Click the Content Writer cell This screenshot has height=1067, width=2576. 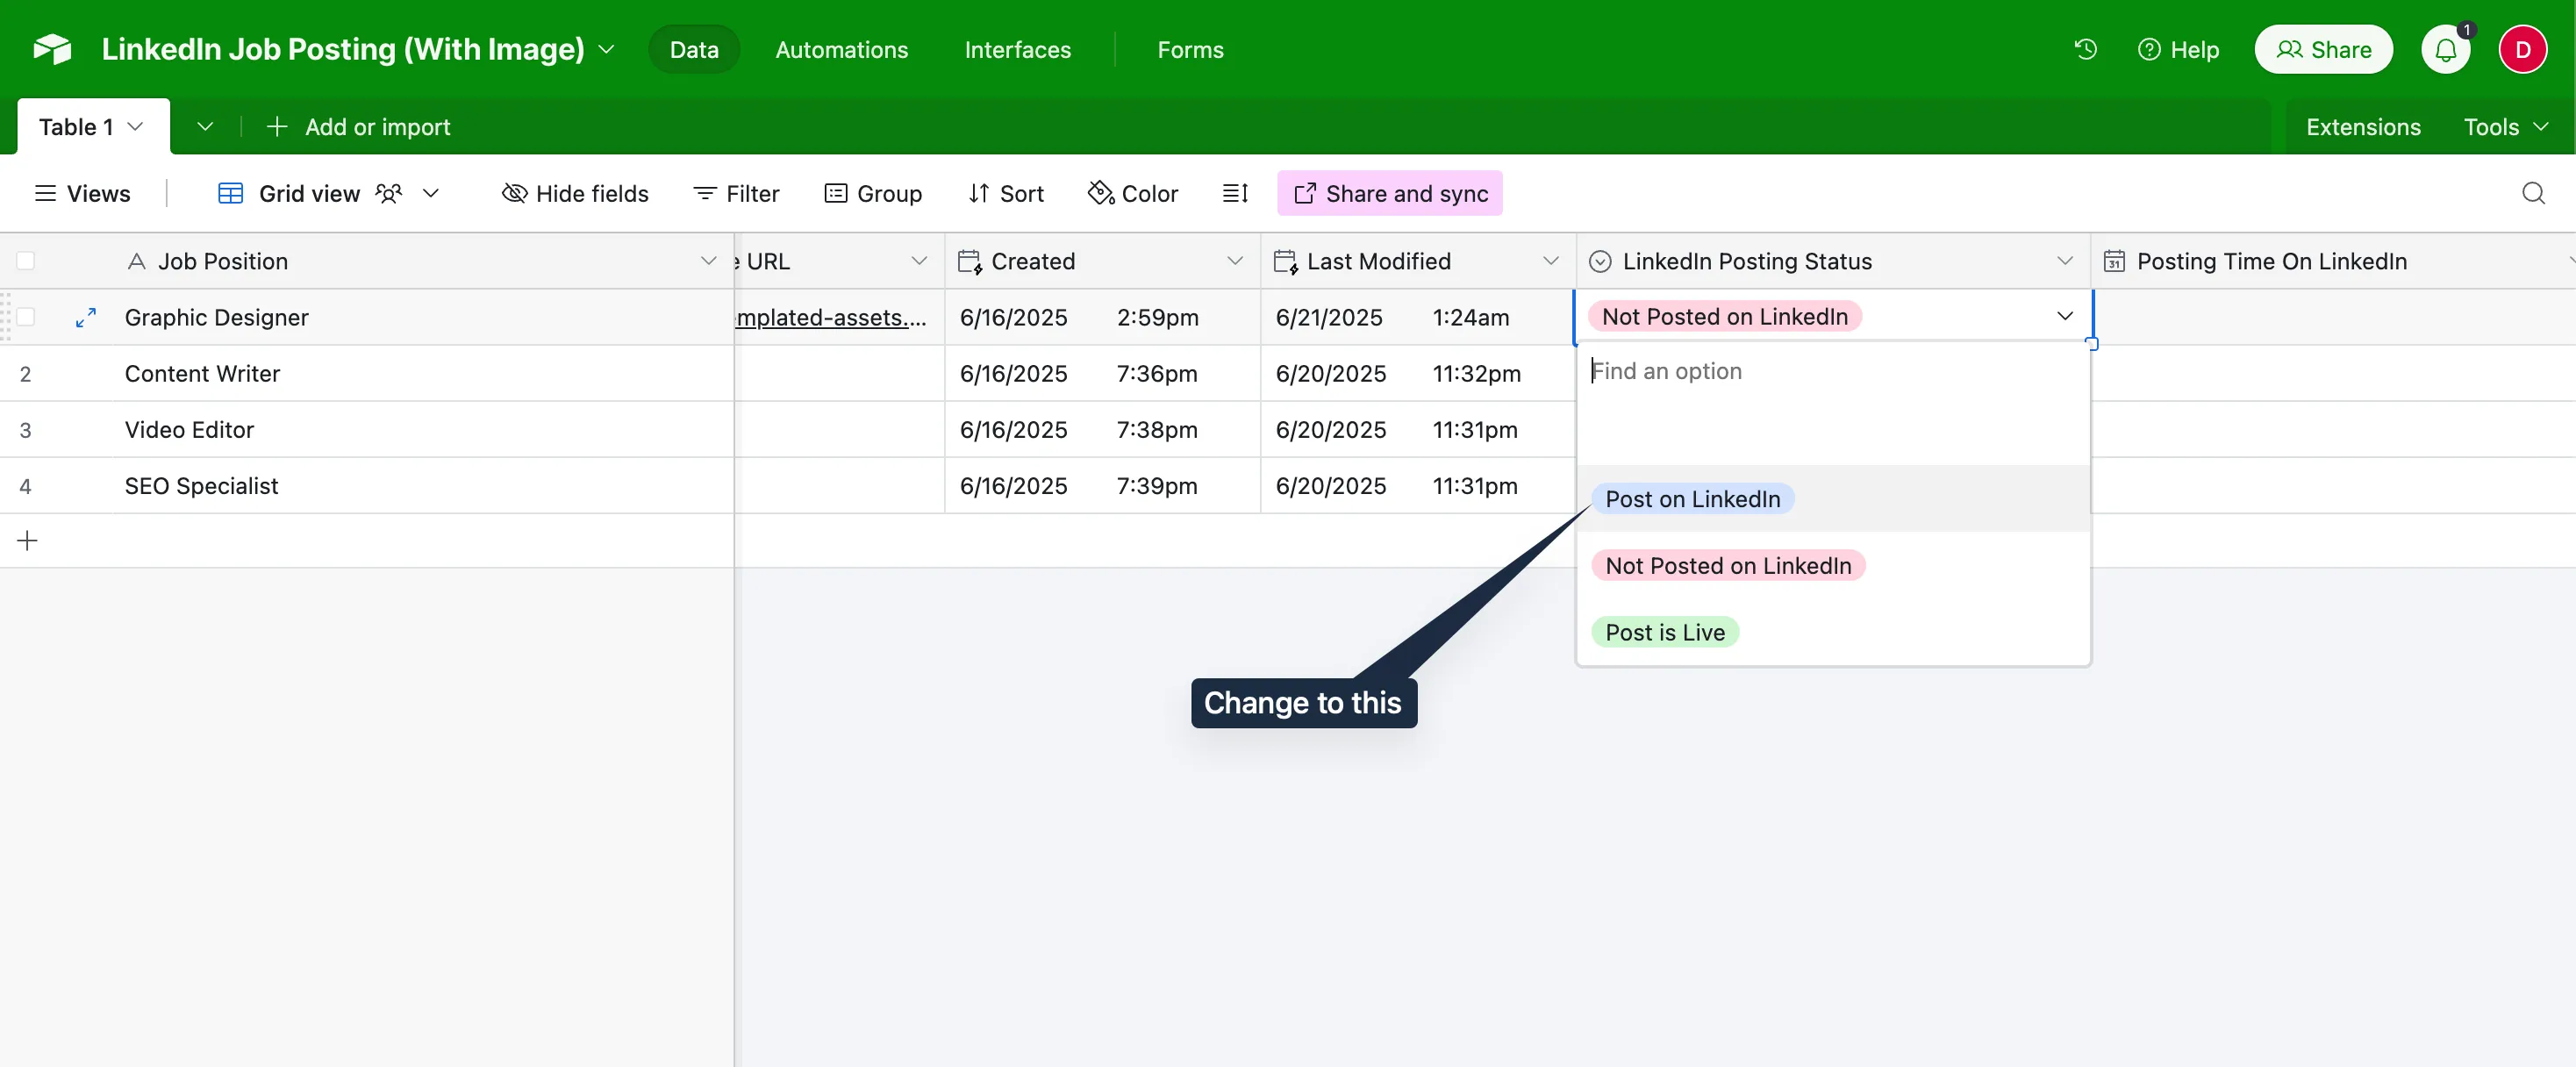pos(424,373)
